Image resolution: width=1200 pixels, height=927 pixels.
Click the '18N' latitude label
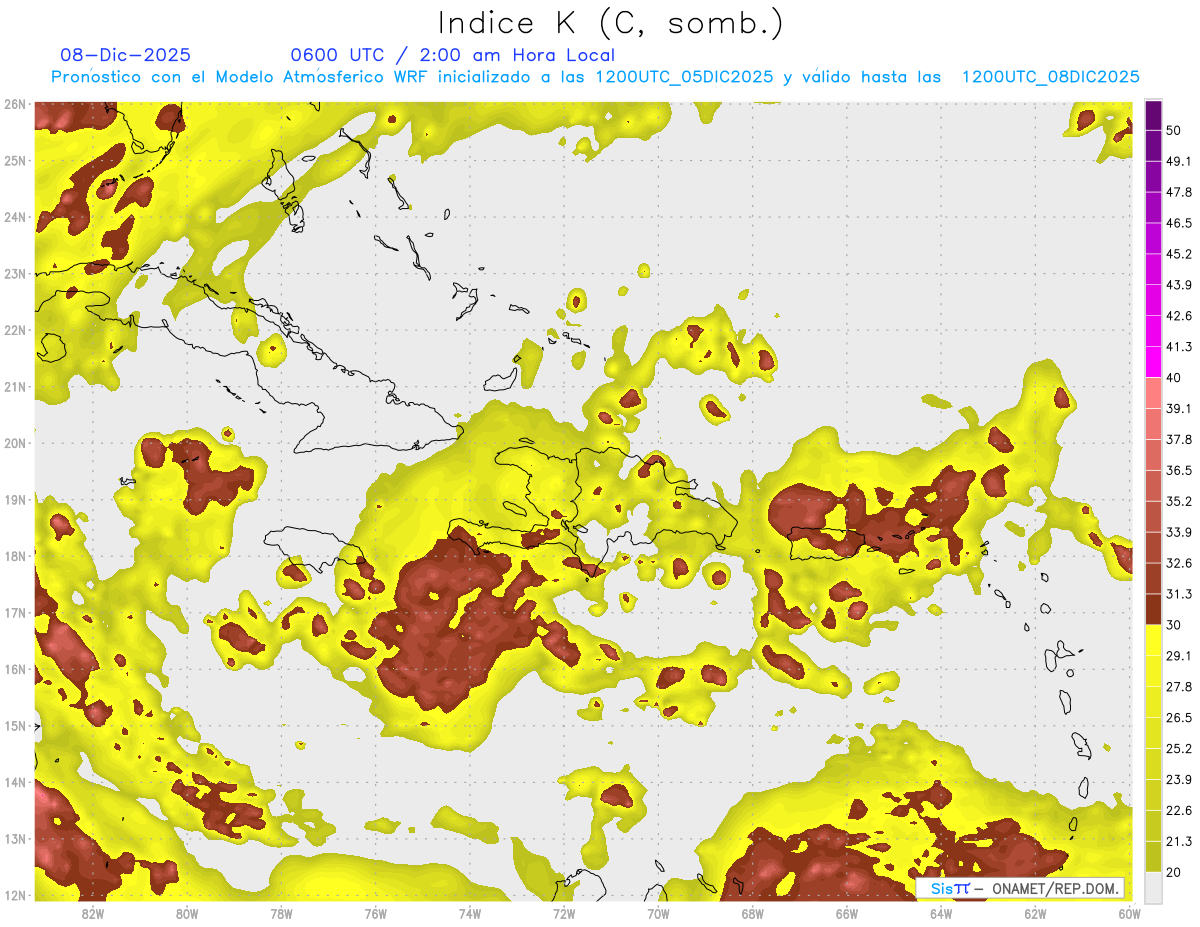point(15,556)
